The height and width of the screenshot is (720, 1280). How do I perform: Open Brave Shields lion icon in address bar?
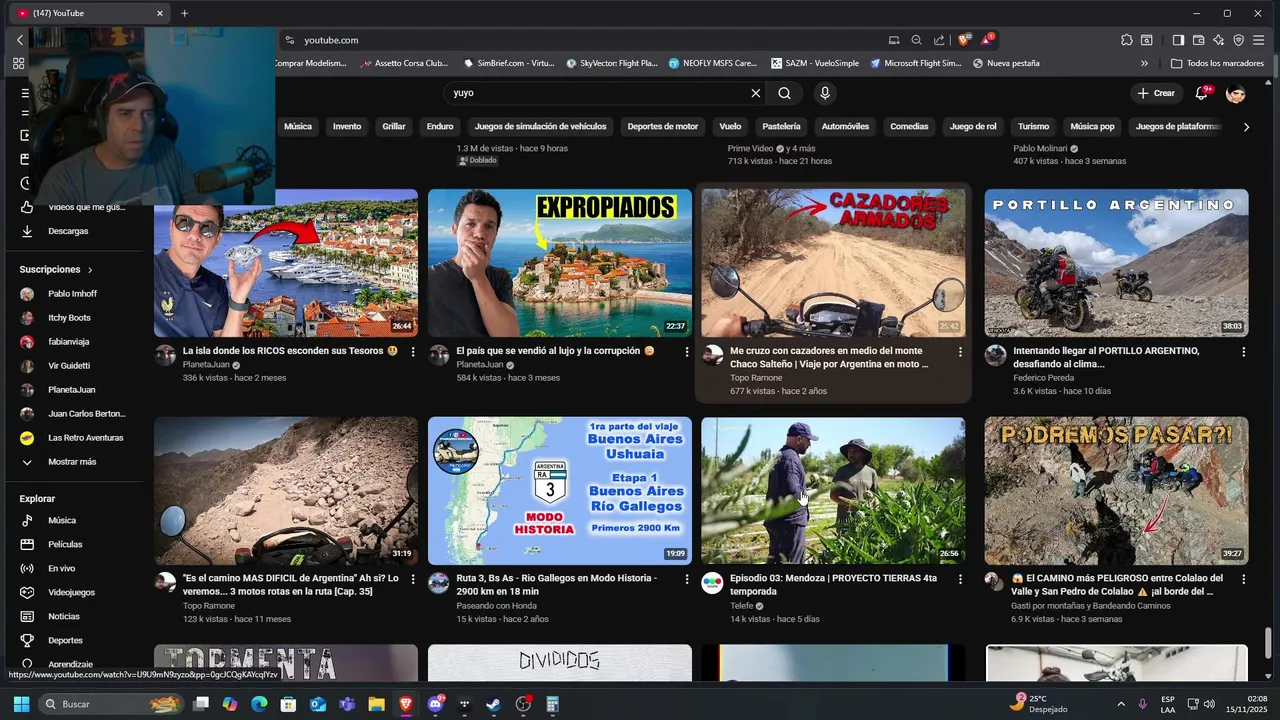964,40
